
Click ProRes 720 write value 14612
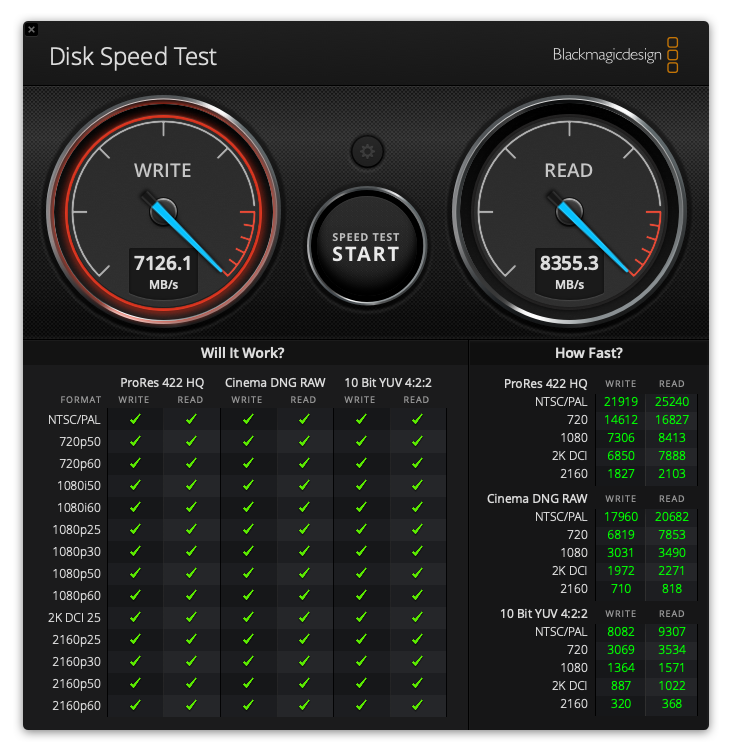coord(621,420)
